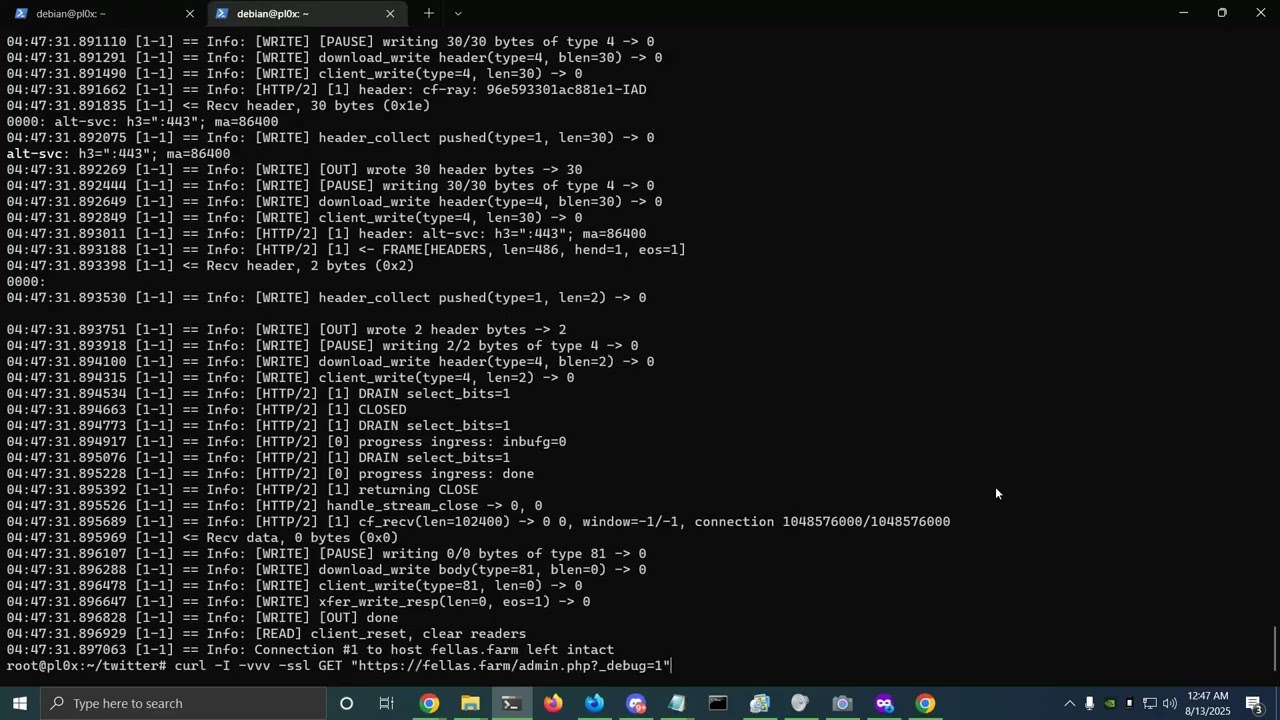
Task: Open the black Command Prompt taskbar icon
Action: (x=718, y=704)
